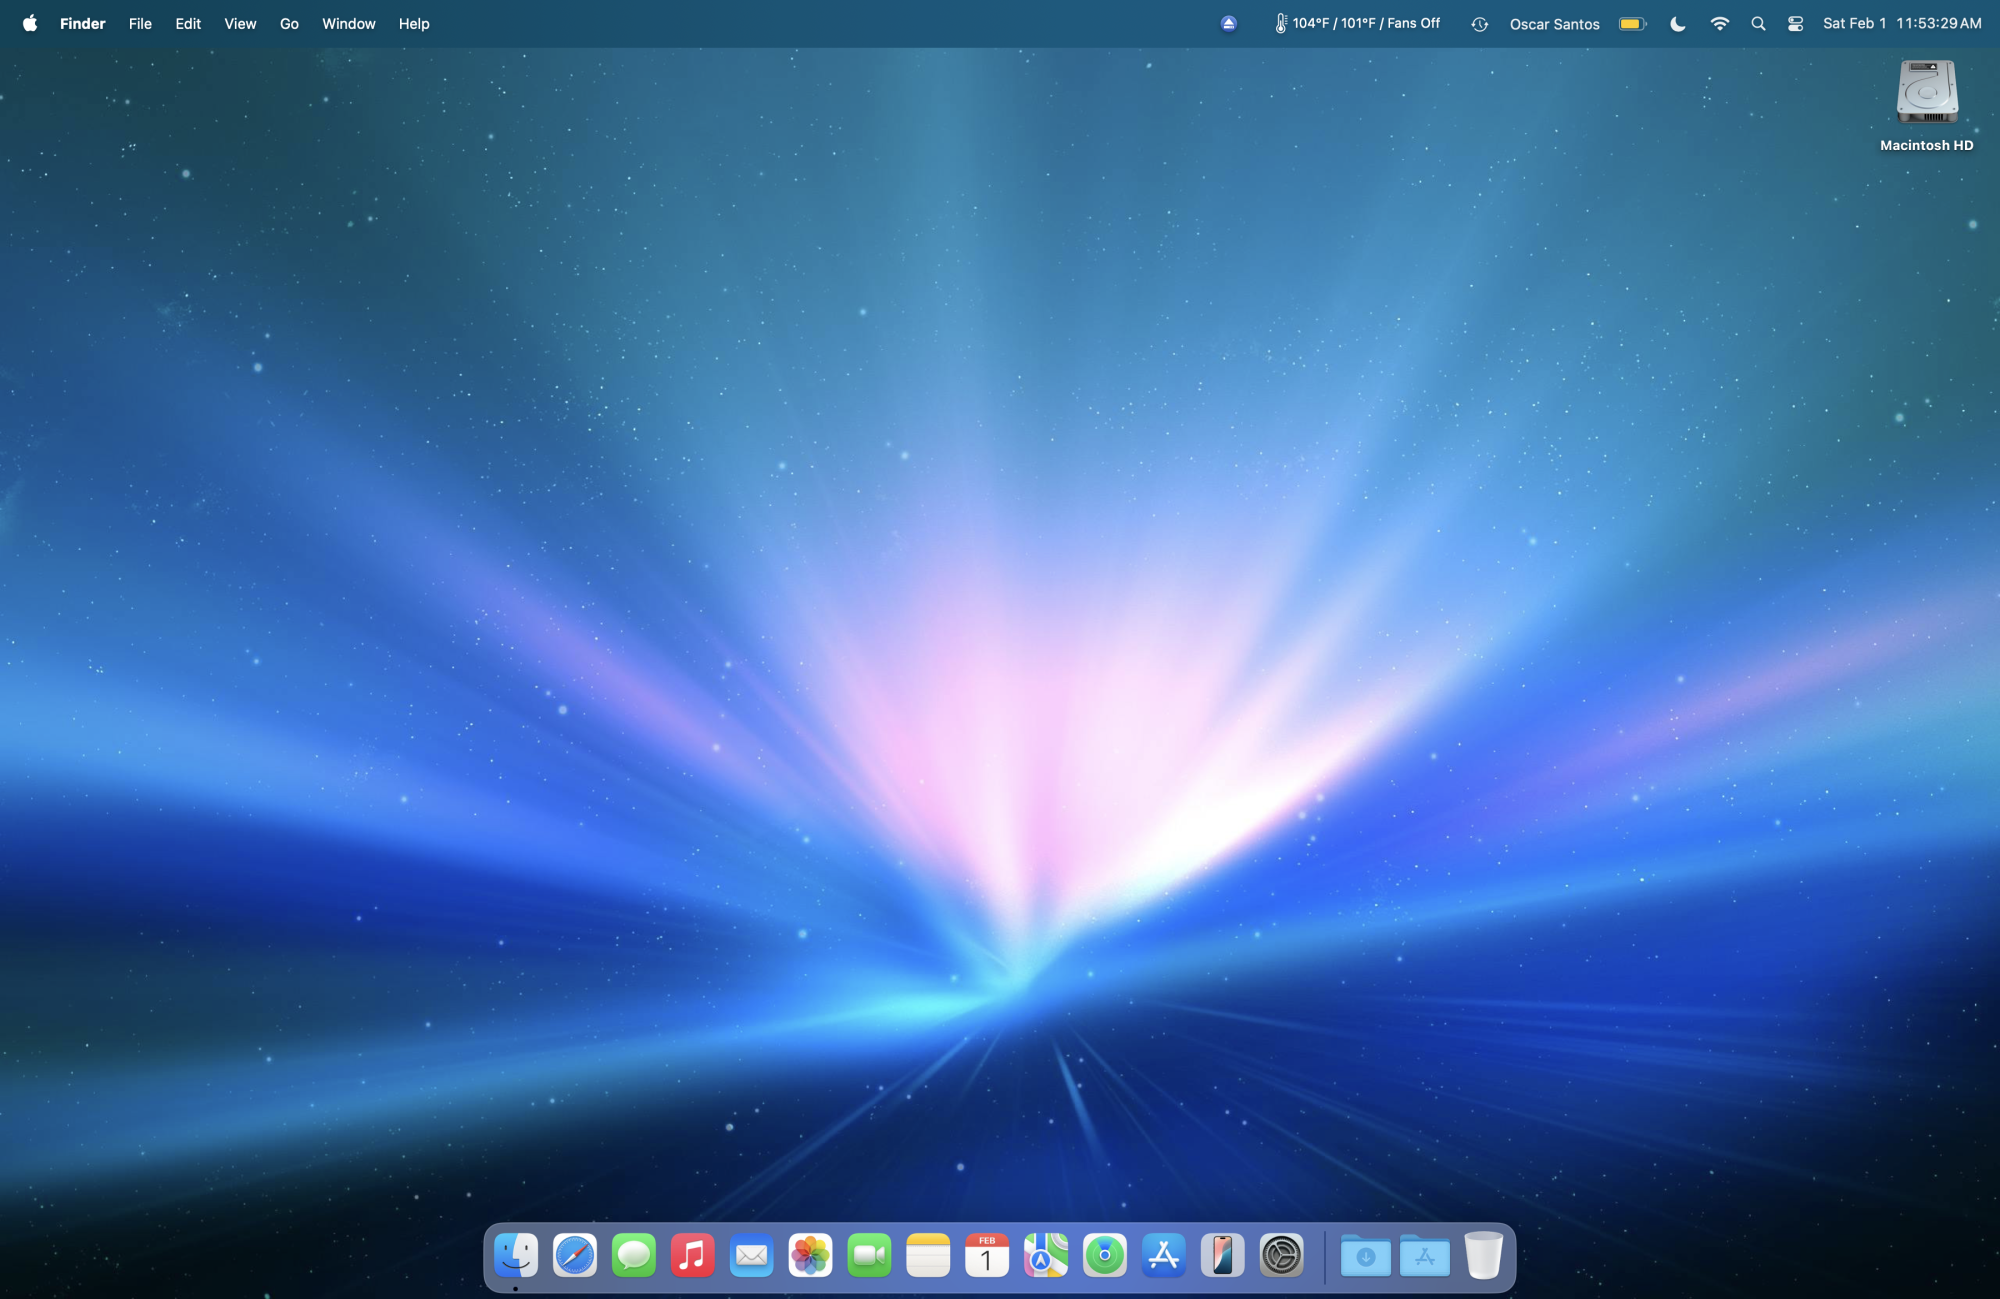This screenshot has width=2000, height=1299.
Task: Open the Apple menu
Action: tap(29, 23)
